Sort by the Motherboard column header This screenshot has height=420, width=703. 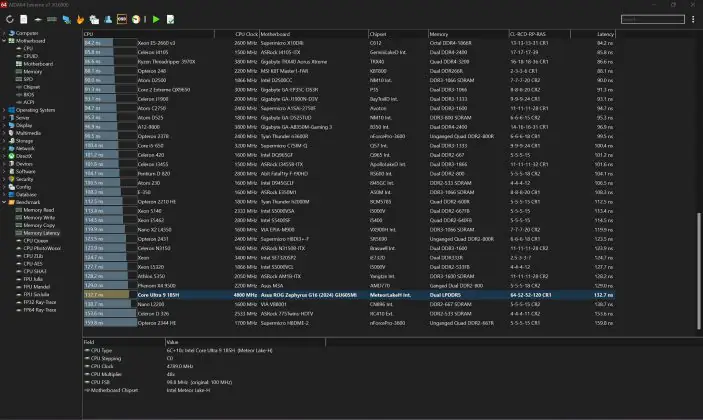(313, 34)
